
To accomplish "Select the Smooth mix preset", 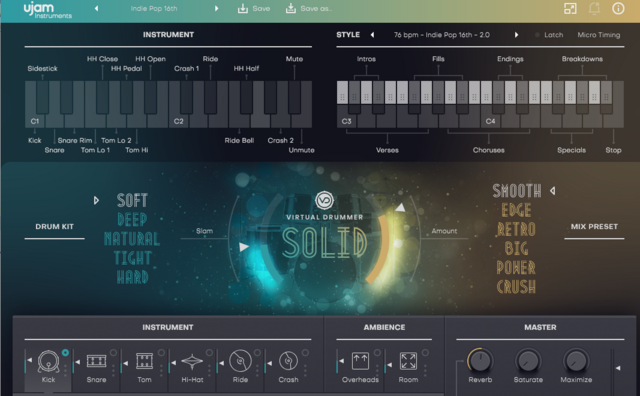I will pyautogui.click(x=517, y=191).
